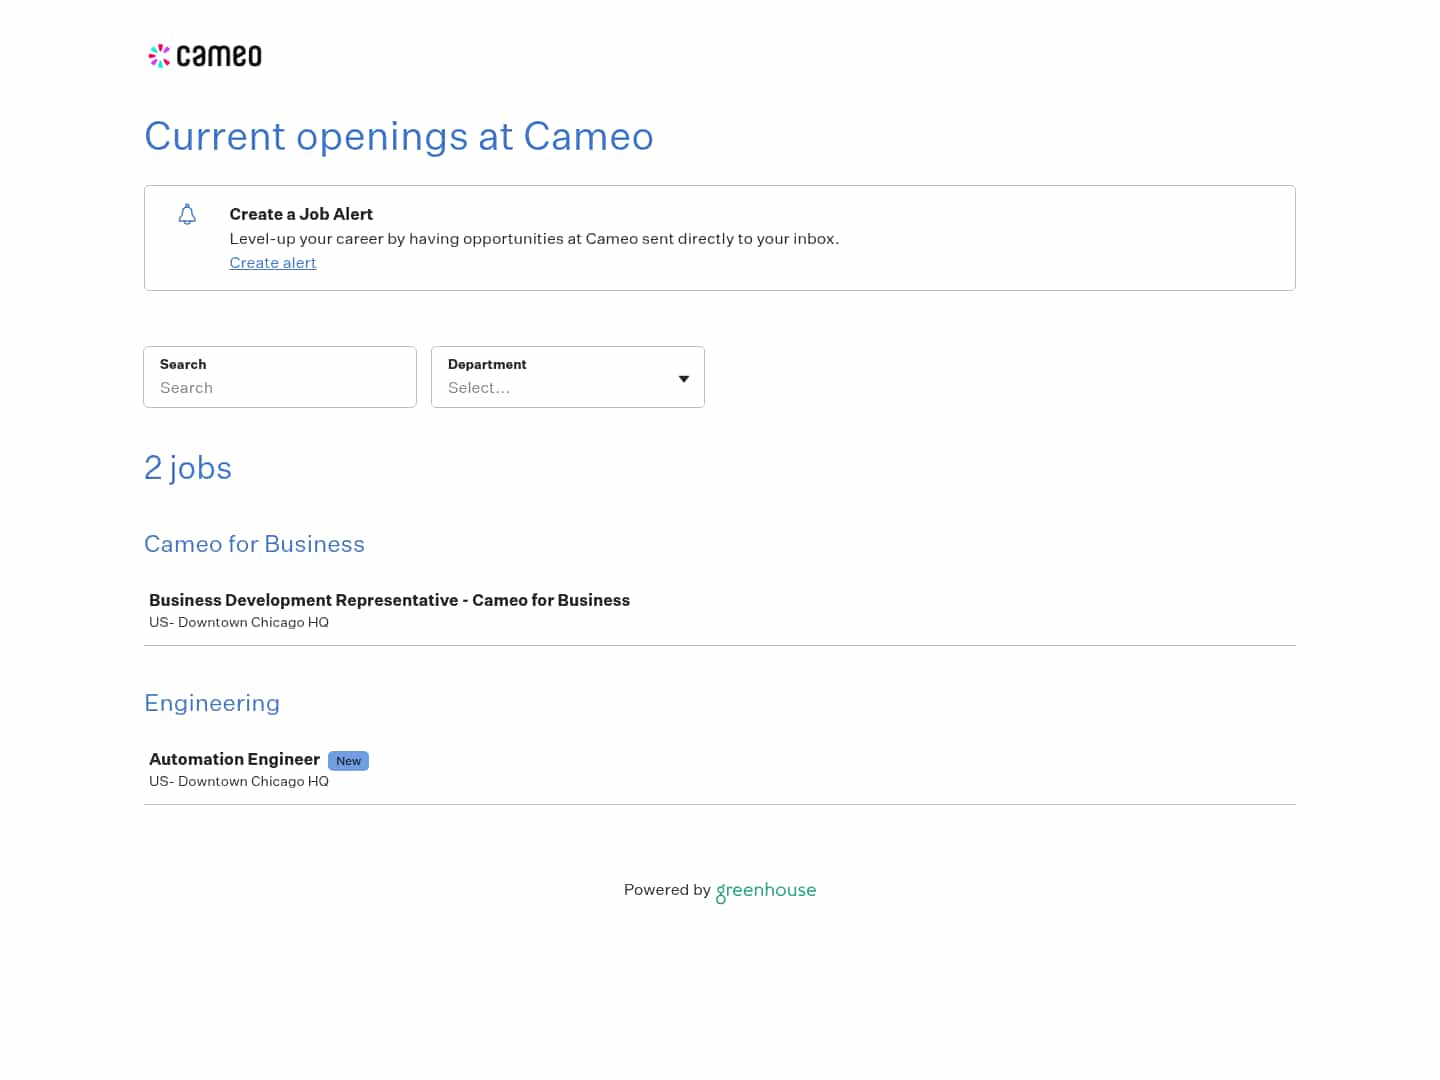Click the 'Select...' placeholder in Department filter
1440x1080 pixels.
pos(480,388)
